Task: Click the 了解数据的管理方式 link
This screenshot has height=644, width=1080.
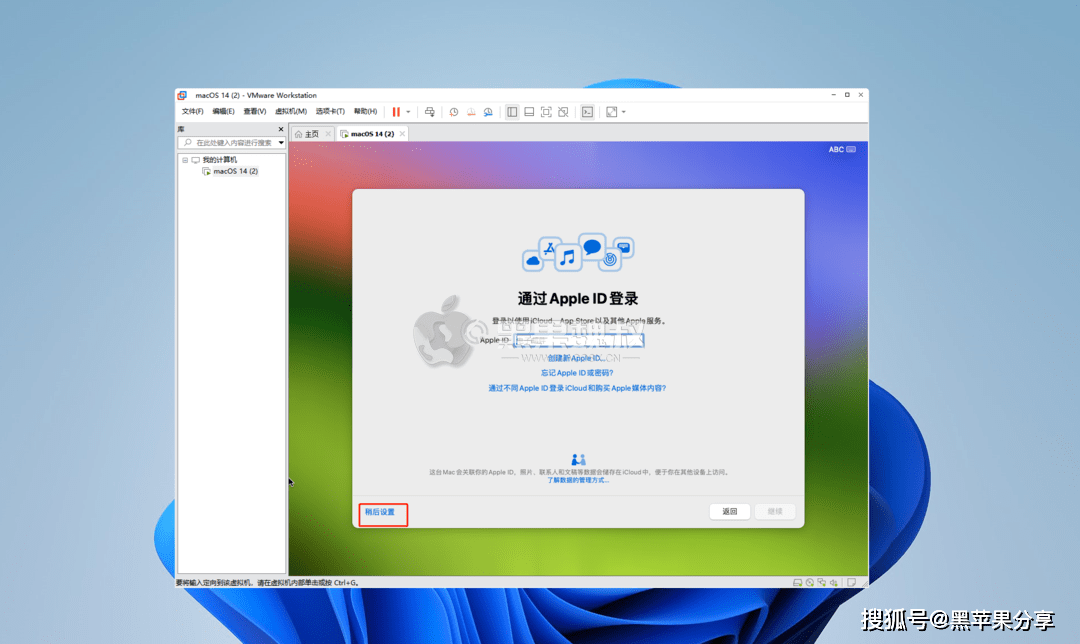Action: coord(578,480)
